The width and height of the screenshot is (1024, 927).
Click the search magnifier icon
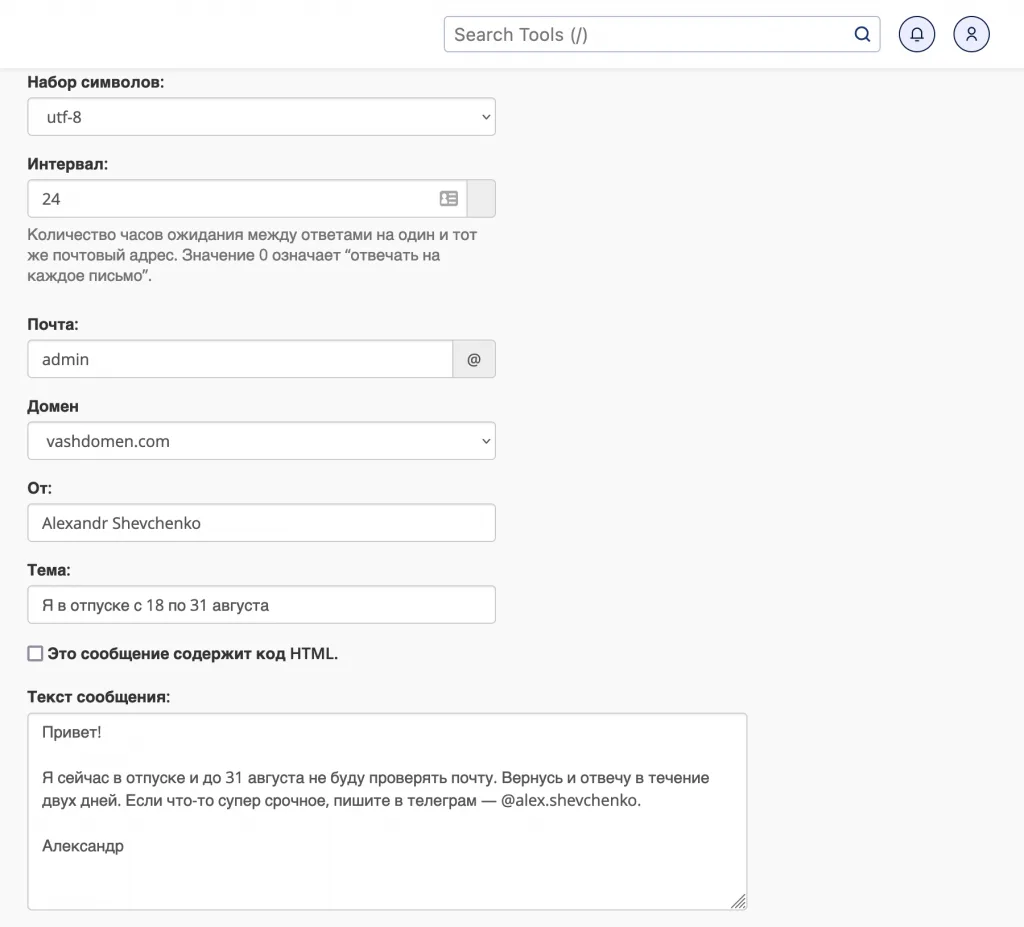click(862, 34)
